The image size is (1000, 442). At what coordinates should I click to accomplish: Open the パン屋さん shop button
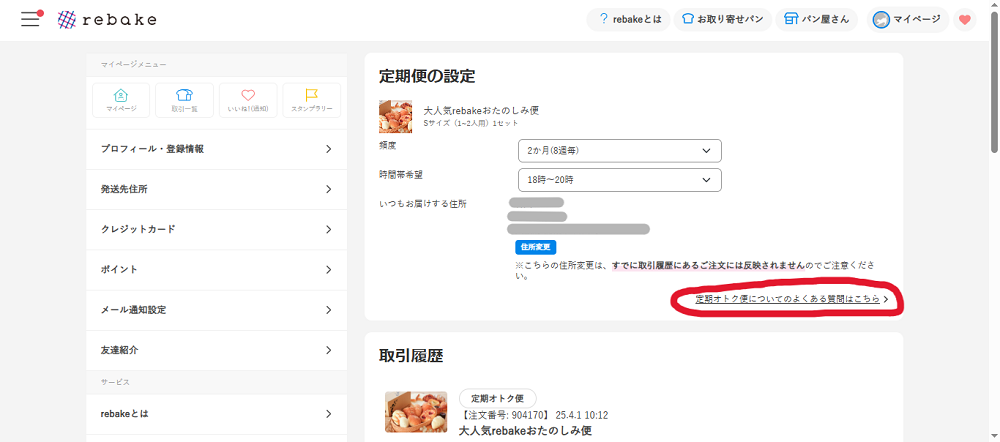coord(817,20)
